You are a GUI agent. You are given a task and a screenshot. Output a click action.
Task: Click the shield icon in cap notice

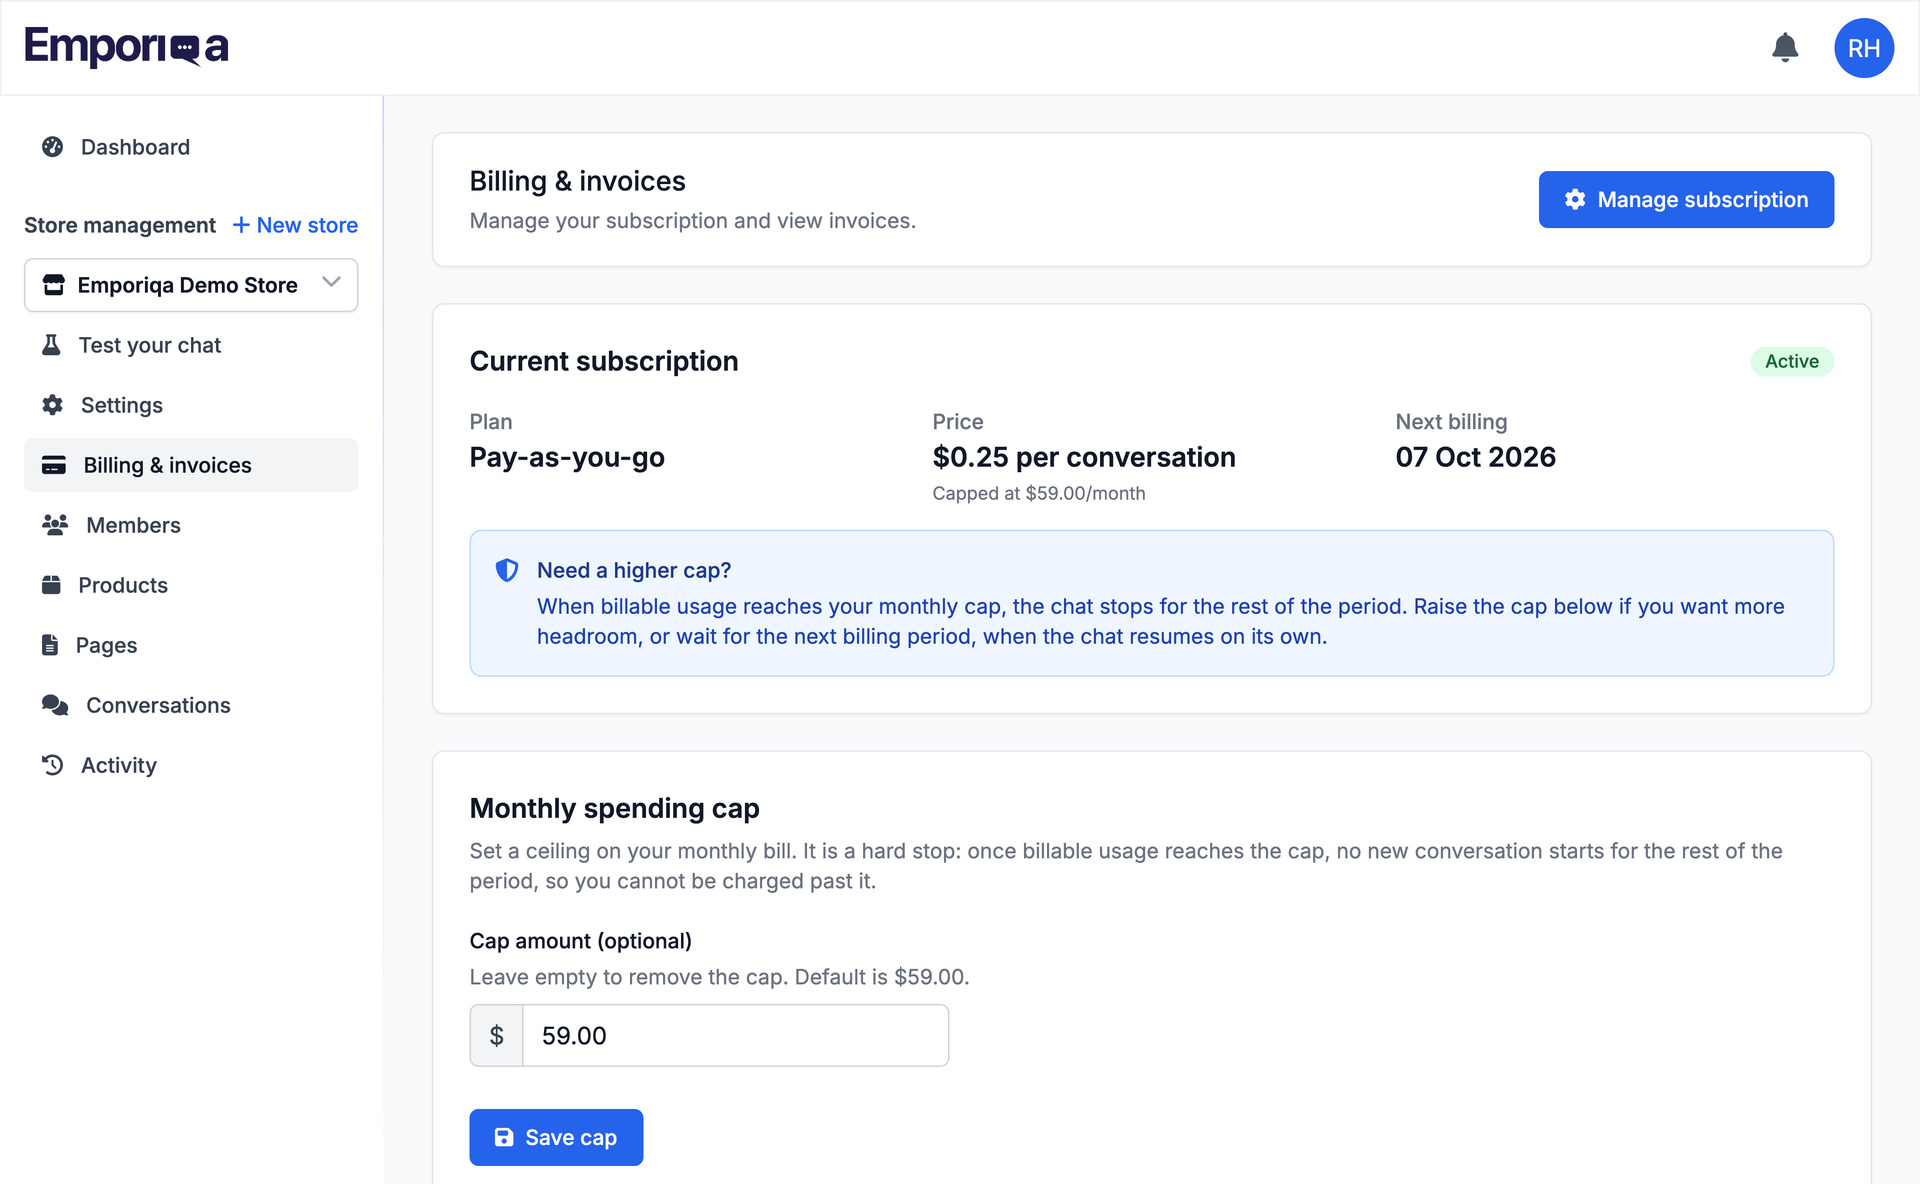[x=507, y=570]
